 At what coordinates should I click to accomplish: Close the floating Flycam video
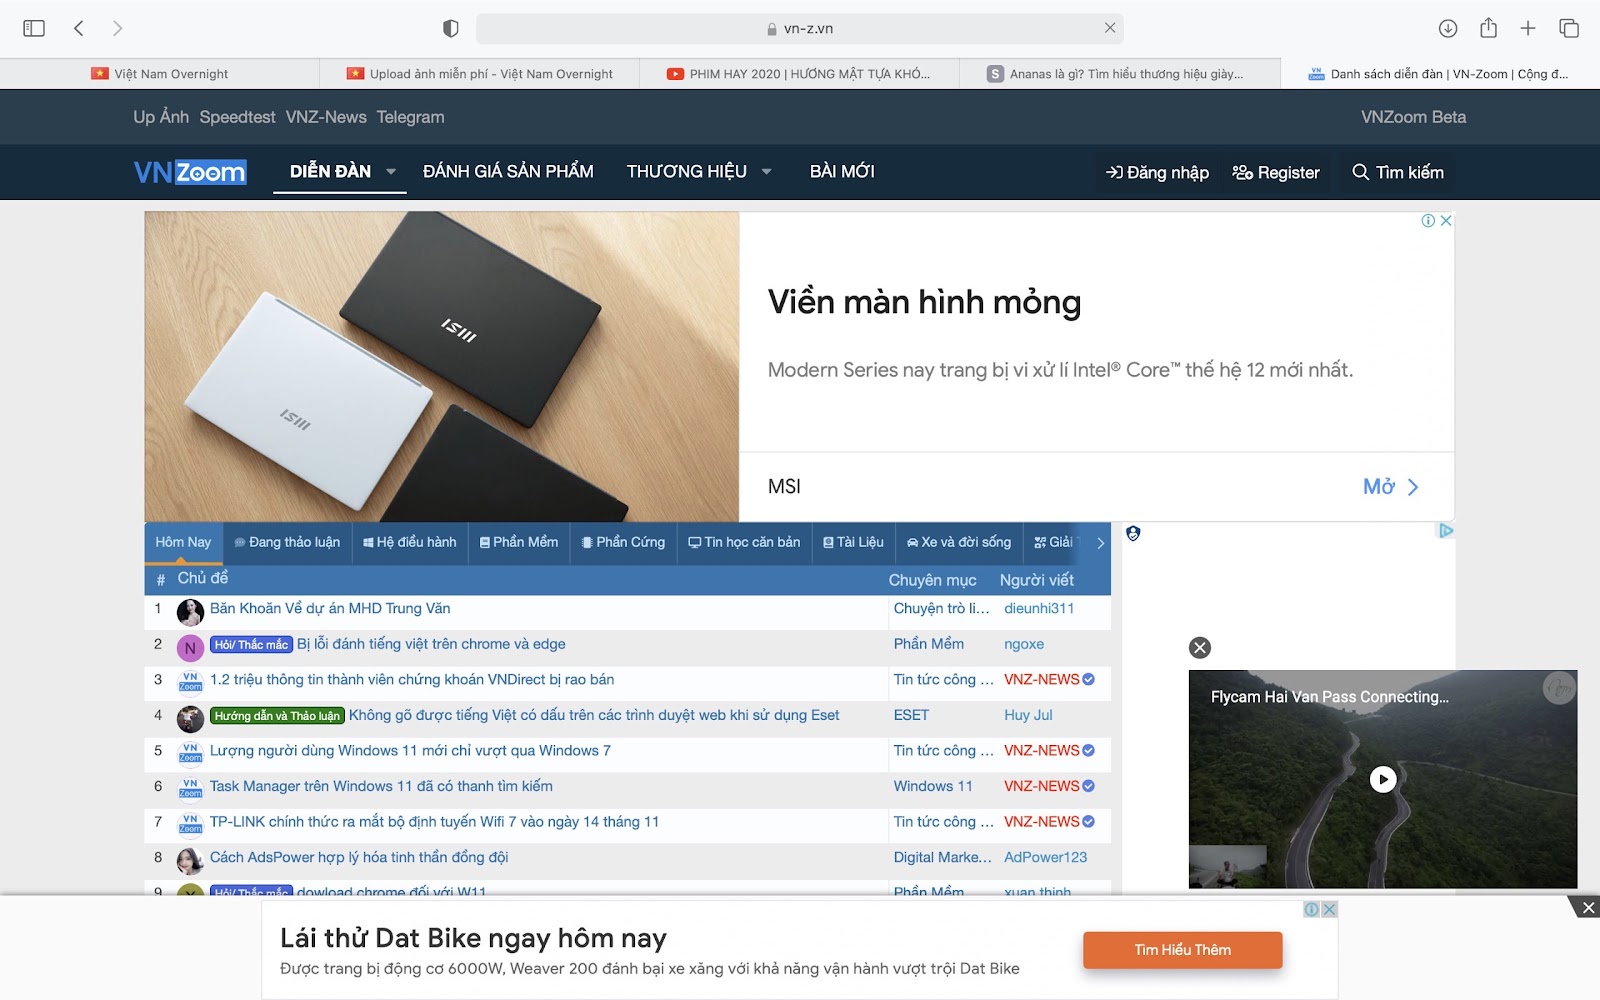[1200, 648]
